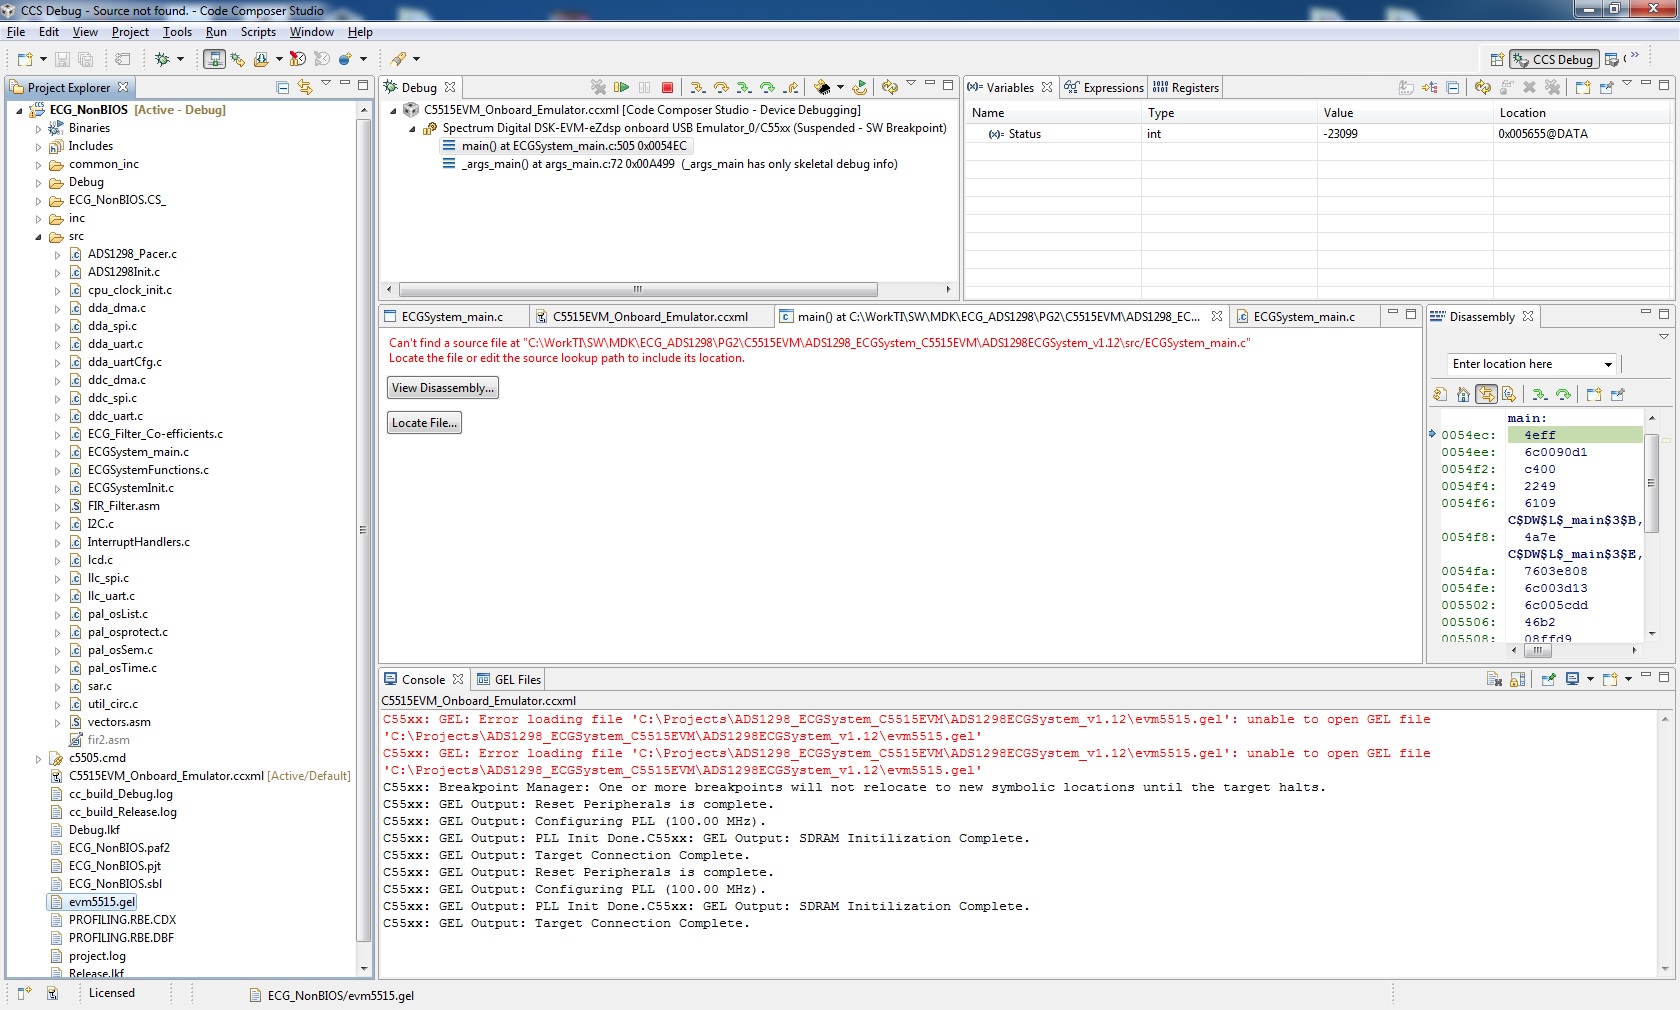
Task: Switch to the Registers tab
Action: point(1186,88)
